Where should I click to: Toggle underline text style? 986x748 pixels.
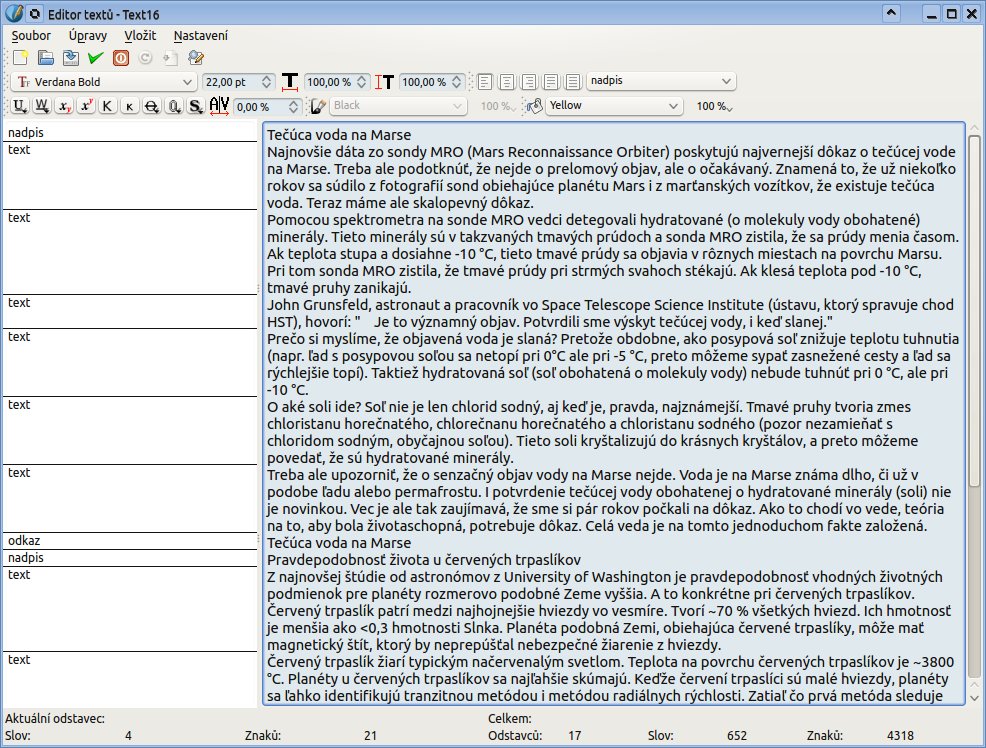(19, 106)
